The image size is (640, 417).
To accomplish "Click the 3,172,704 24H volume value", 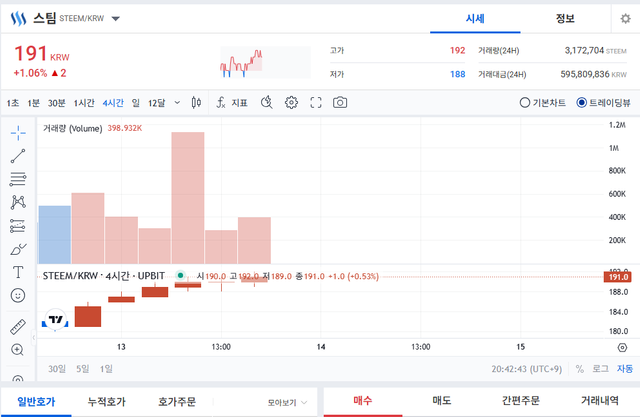I will tap(584, 50).
